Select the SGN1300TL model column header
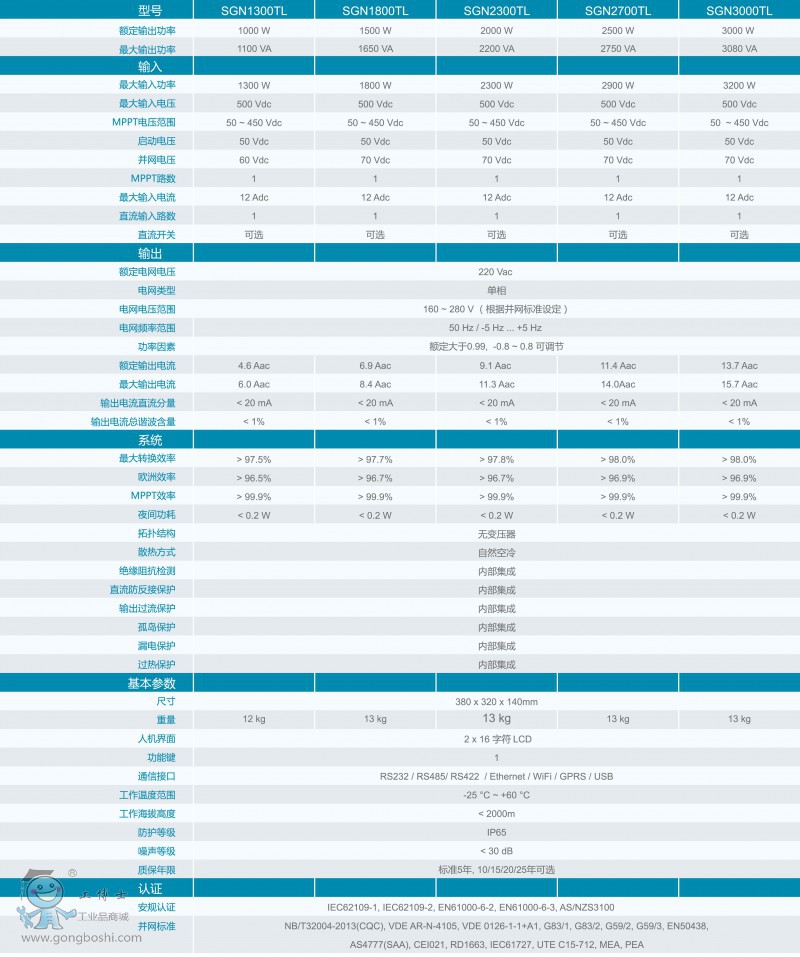This screenshot has height=957, width=800. pos(253,10)
